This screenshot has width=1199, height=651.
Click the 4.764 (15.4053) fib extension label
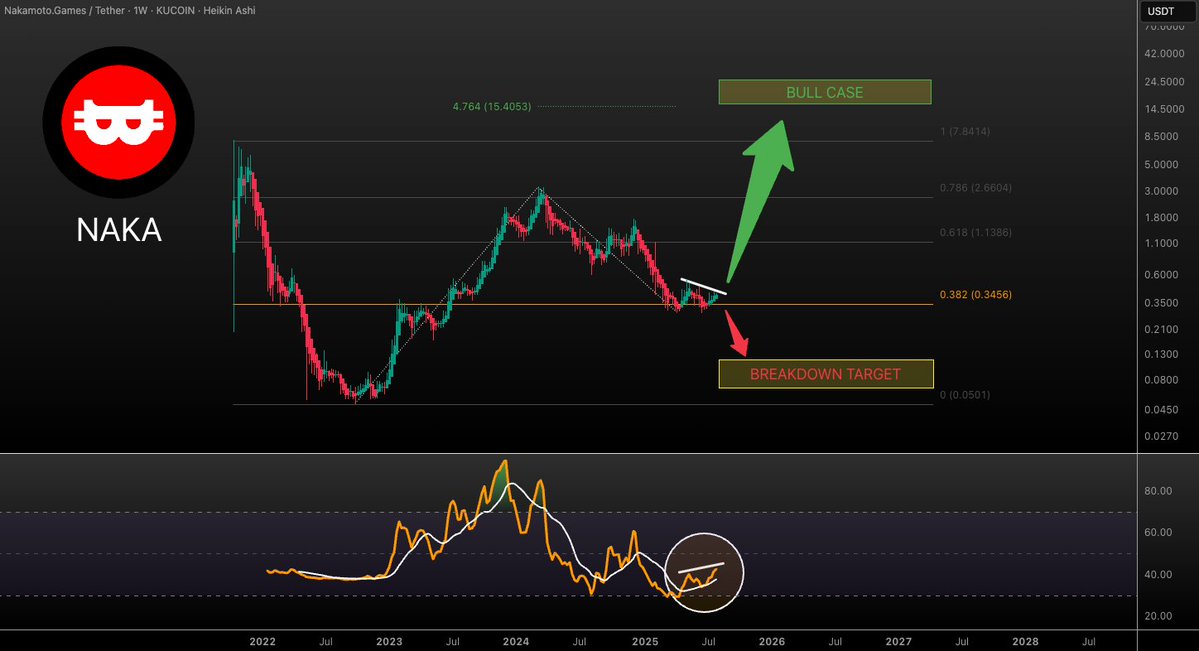click(x=492, y=106)
